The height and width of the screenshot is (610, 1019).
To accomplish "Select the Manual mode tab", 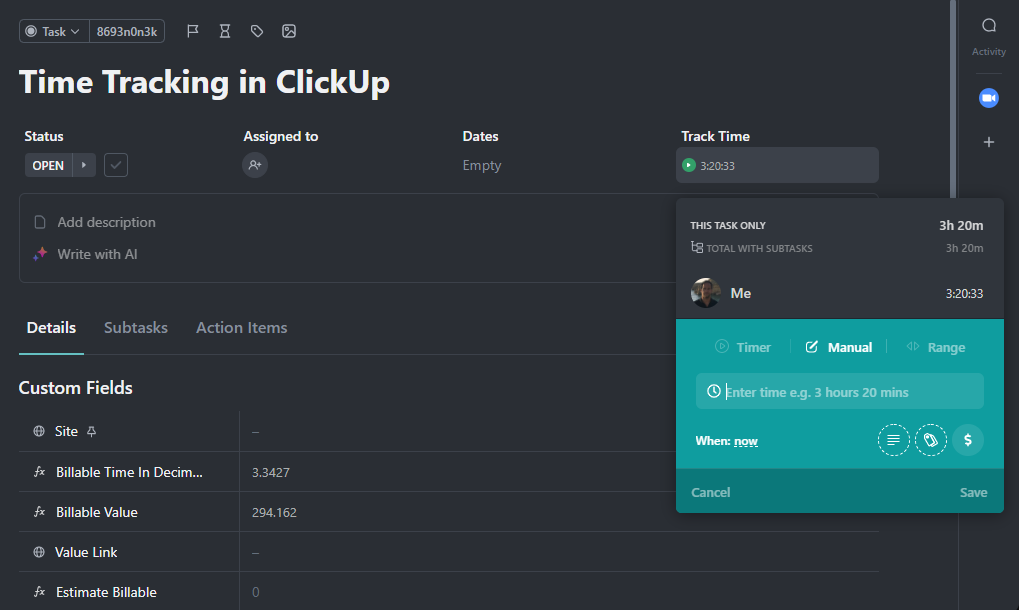I will [x=839, y=348].
